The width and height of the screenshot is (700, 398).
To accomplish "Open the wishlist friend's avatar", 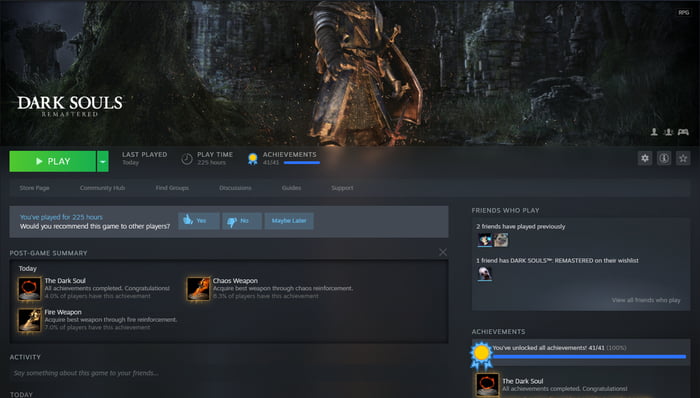I will (x=484, y=274).
